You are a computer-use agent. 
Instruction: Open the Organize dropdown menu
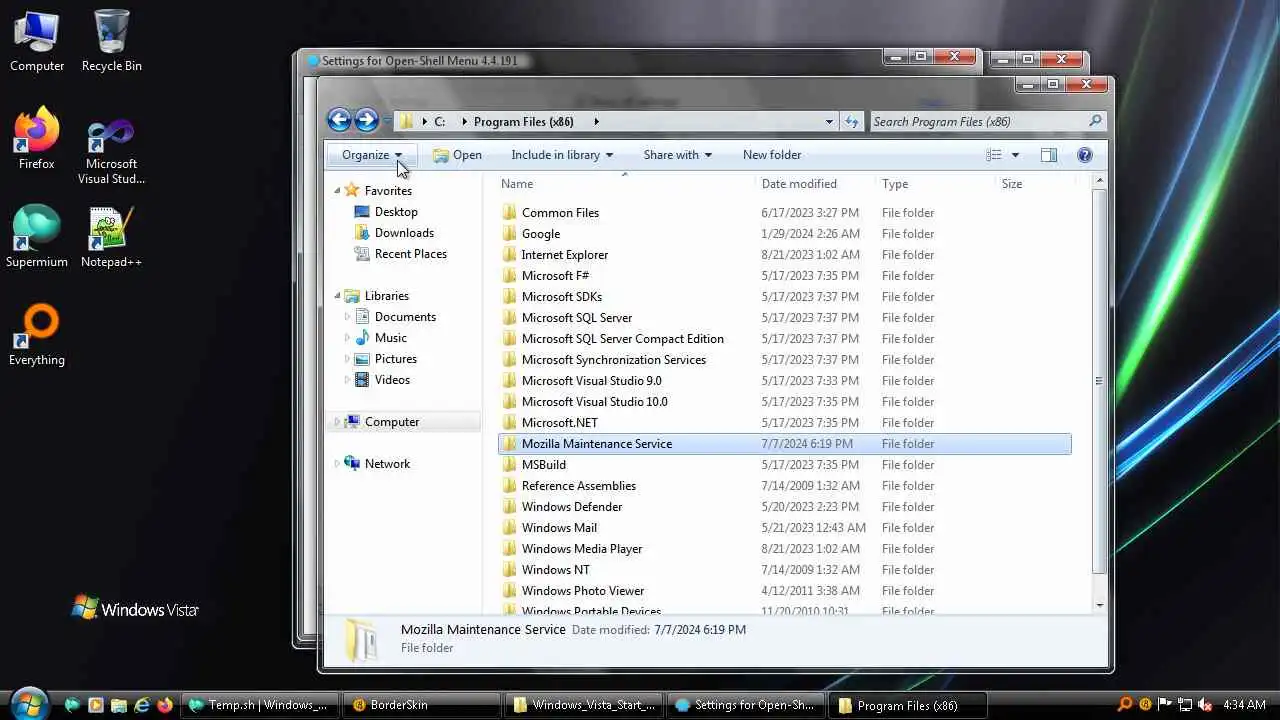click(372, 155)
